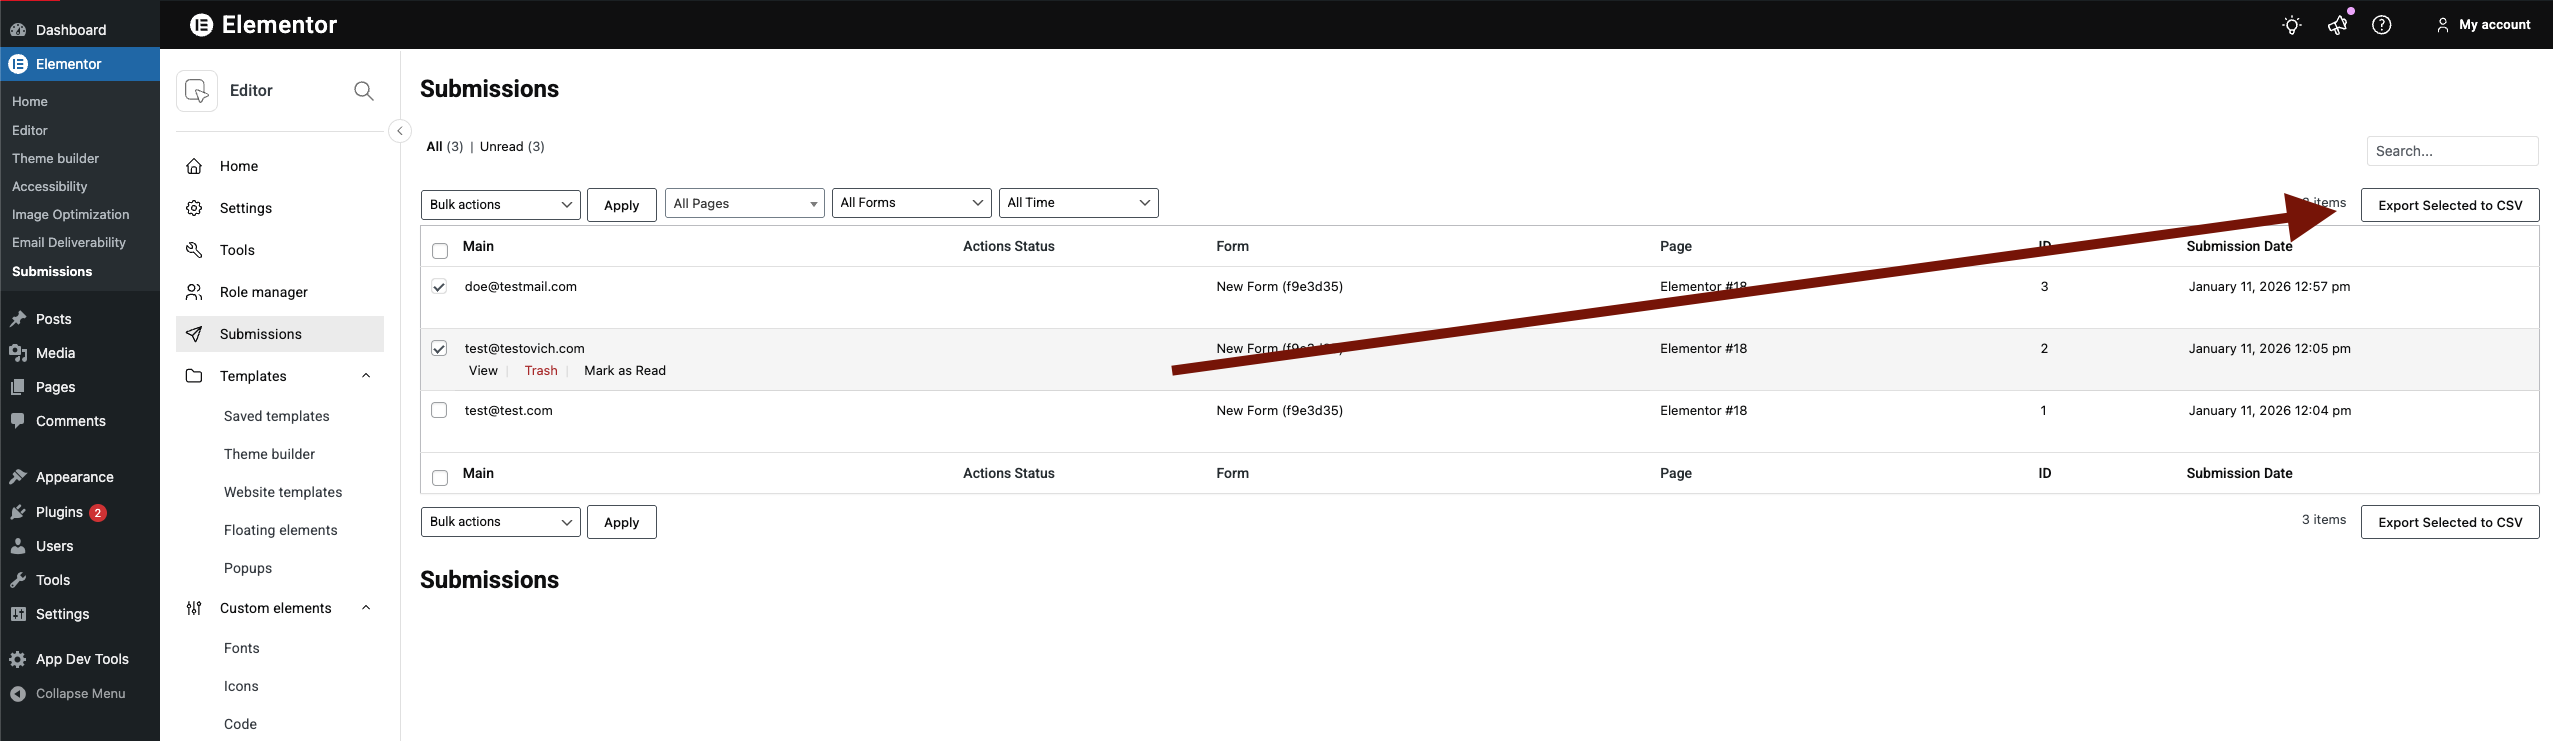The height and width of the screenshot is (741, 2553).
Task: Open the help question mark icon
Action: tap(2382, 25)
